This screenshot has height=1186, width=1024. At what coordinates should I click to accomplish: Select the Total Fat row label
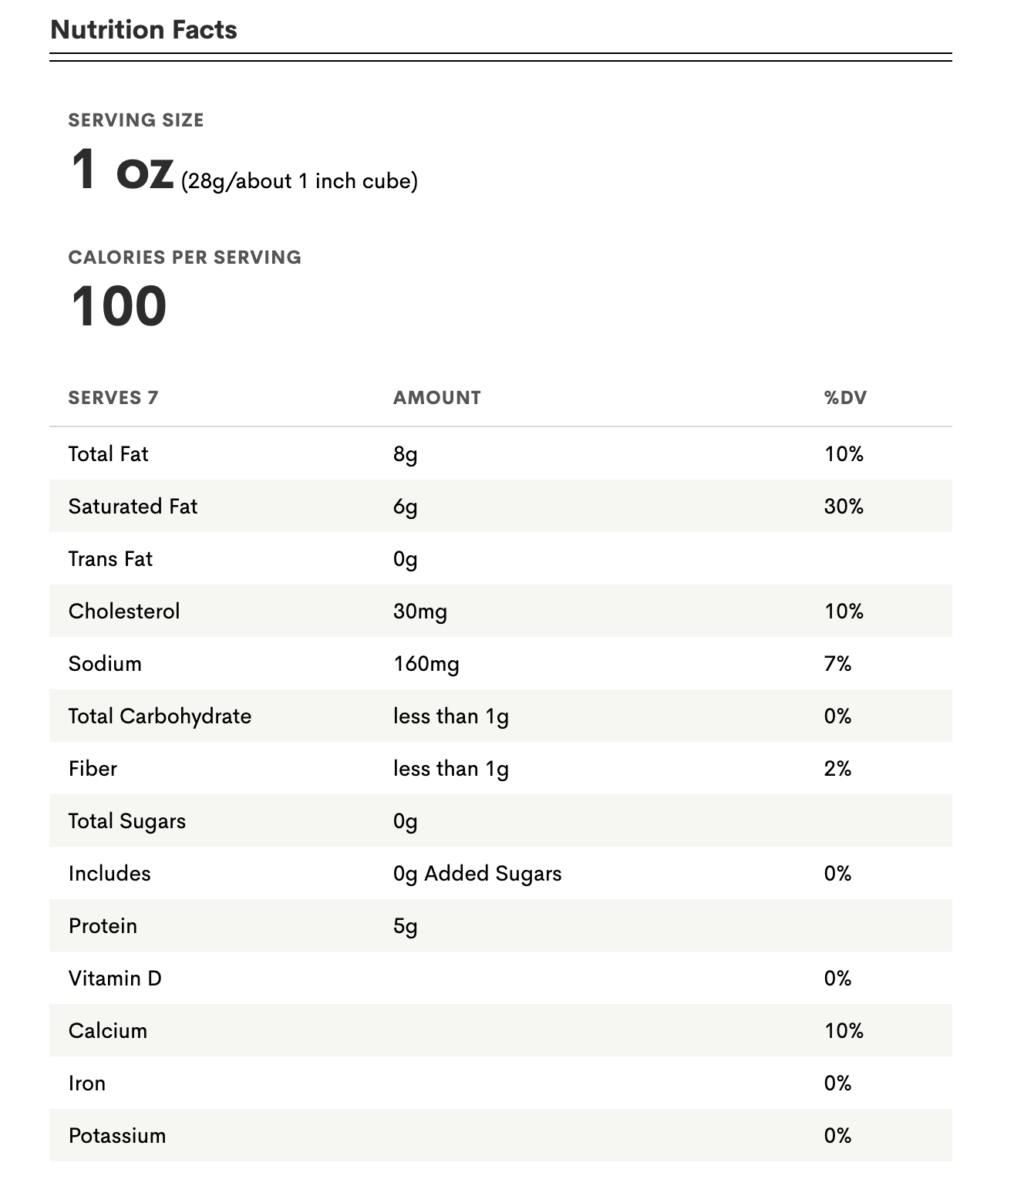108,454
